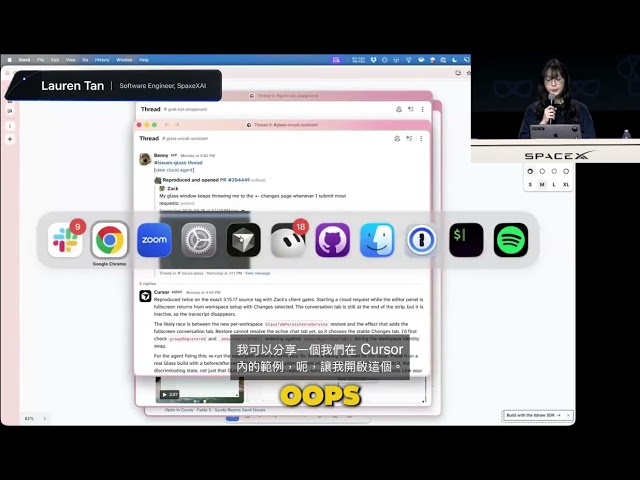Select the Cursor cube app icon
This screenshot has width=640, height=480.
point(243,240)
